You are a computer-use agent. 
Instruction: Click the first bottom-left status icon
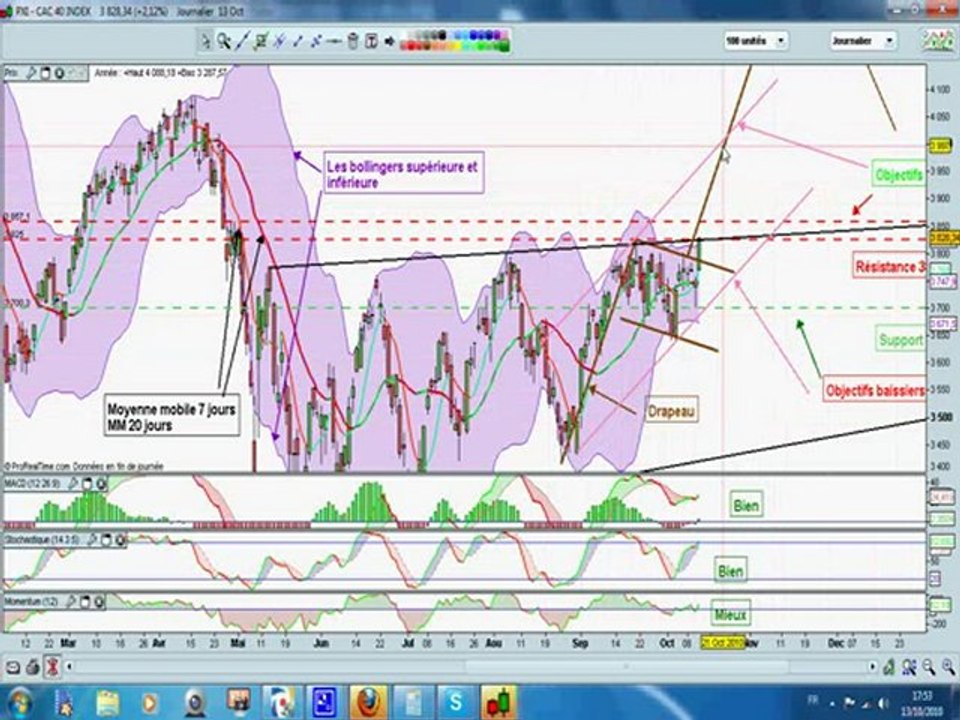(x=12, y=667)
